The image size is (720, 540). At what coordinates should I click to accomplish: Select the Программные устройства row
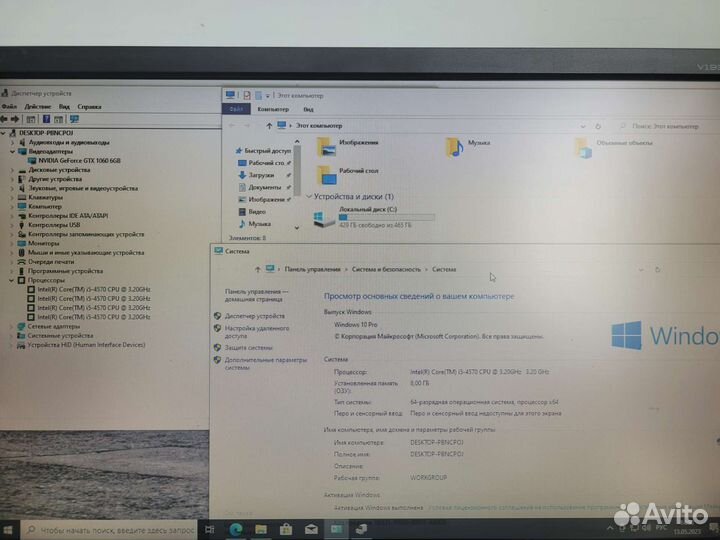[x=65, y=271]
